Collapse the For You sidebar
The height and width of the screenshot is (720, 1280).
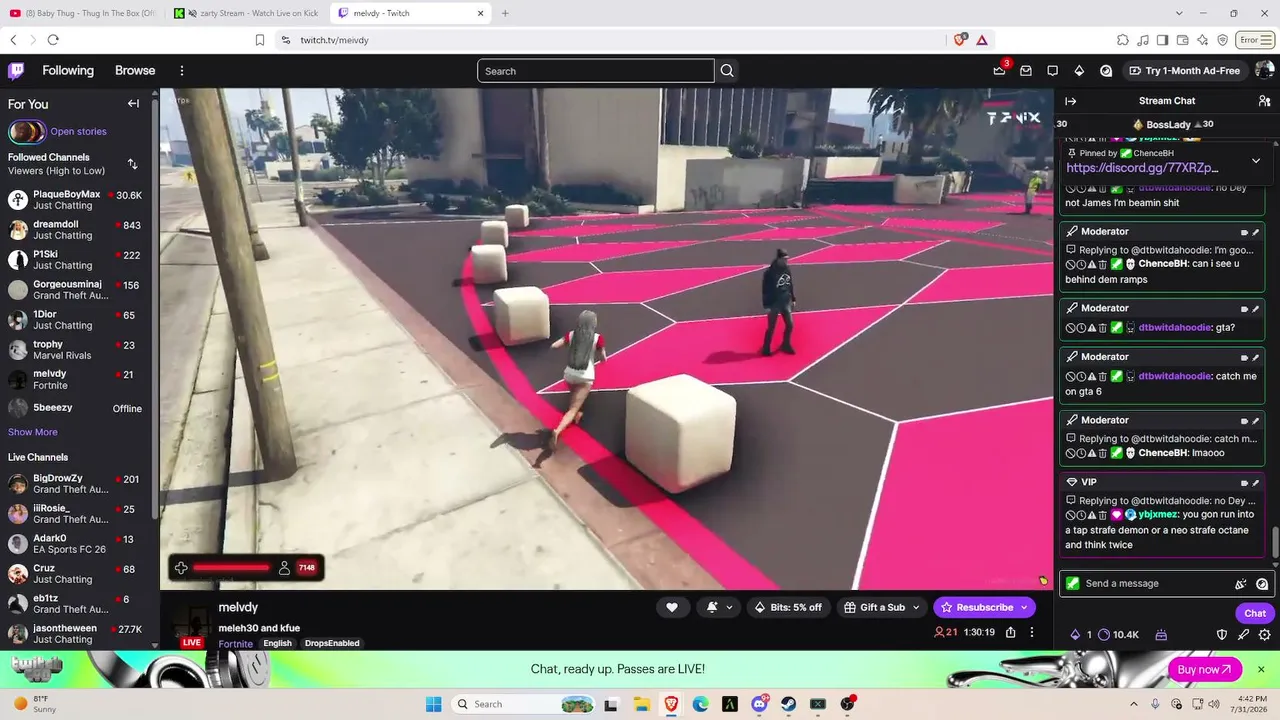[x=133, y=103]
